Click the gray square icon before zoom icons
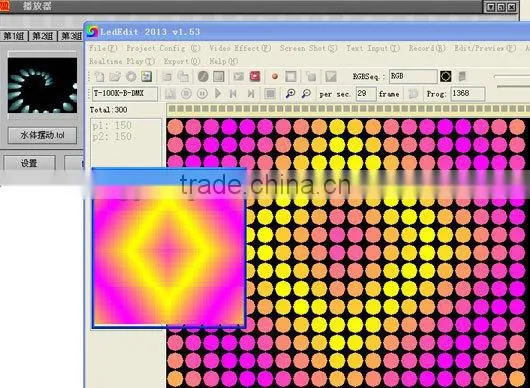Image resolution: width=530 pixels, height=388 pixels. tap(270, 94)
